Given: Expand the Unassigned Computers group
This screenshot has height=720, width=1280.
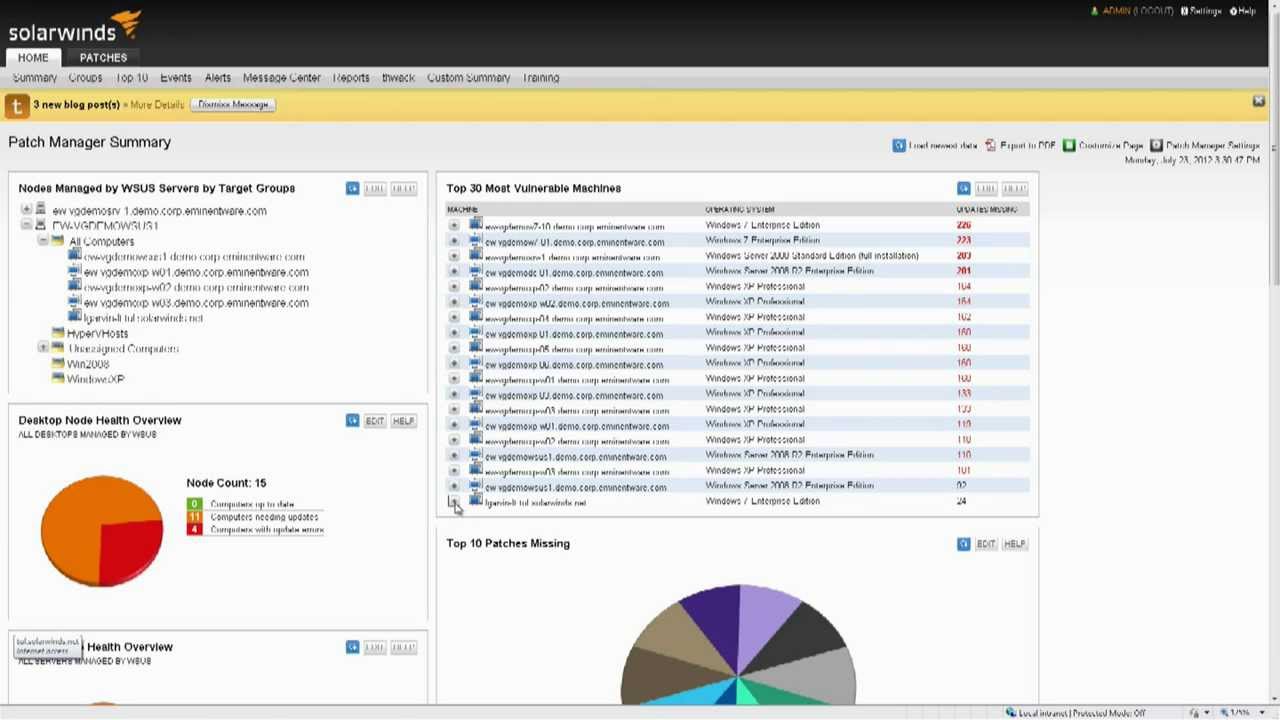Looking at the screenshot, I should pyautogui.click(x=43, y=348).
